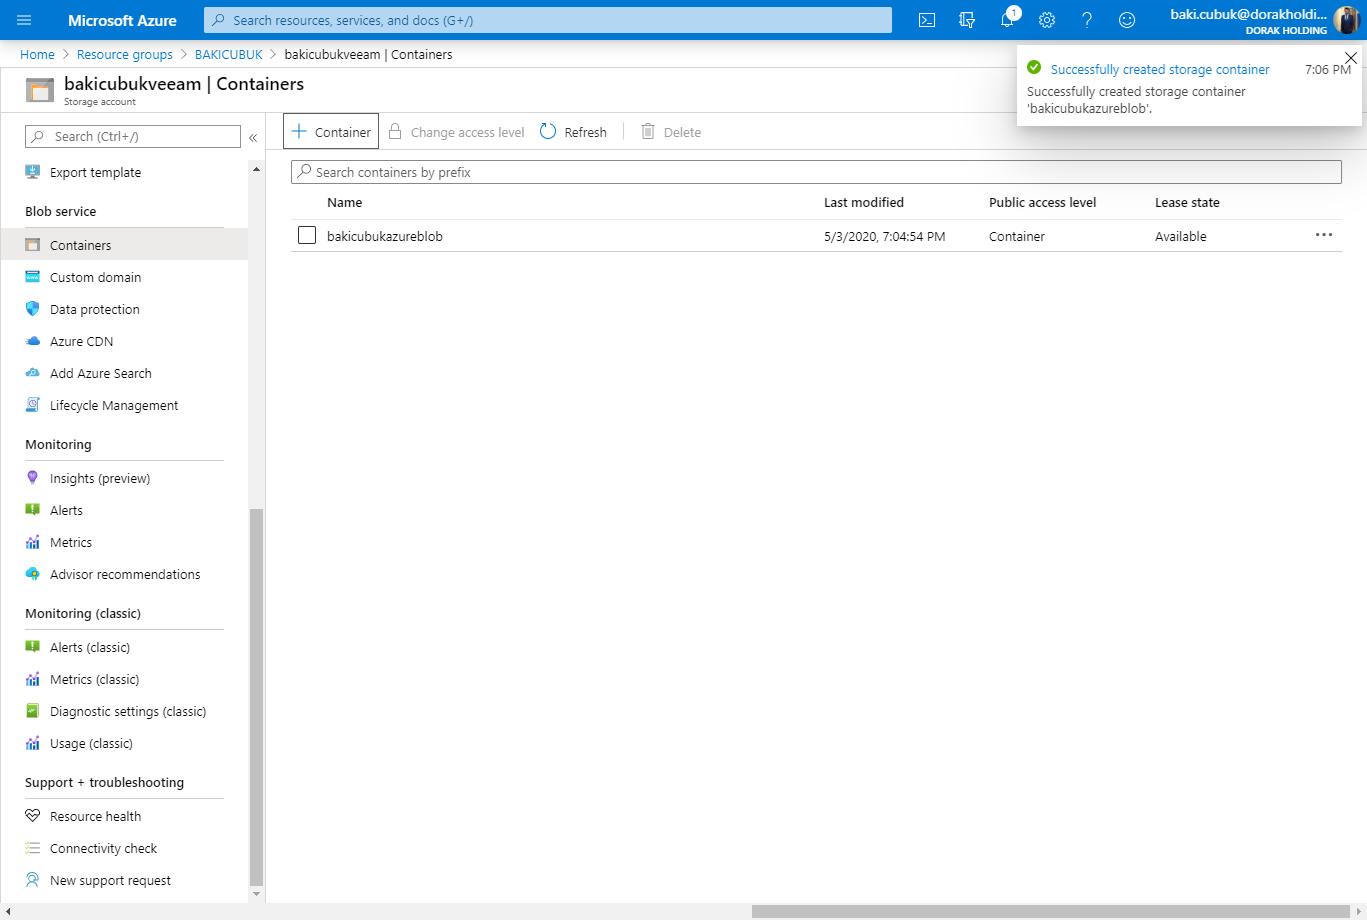Sort by the Name column header
Viewport: 1367px width, 920px height.
coord(344,202)
